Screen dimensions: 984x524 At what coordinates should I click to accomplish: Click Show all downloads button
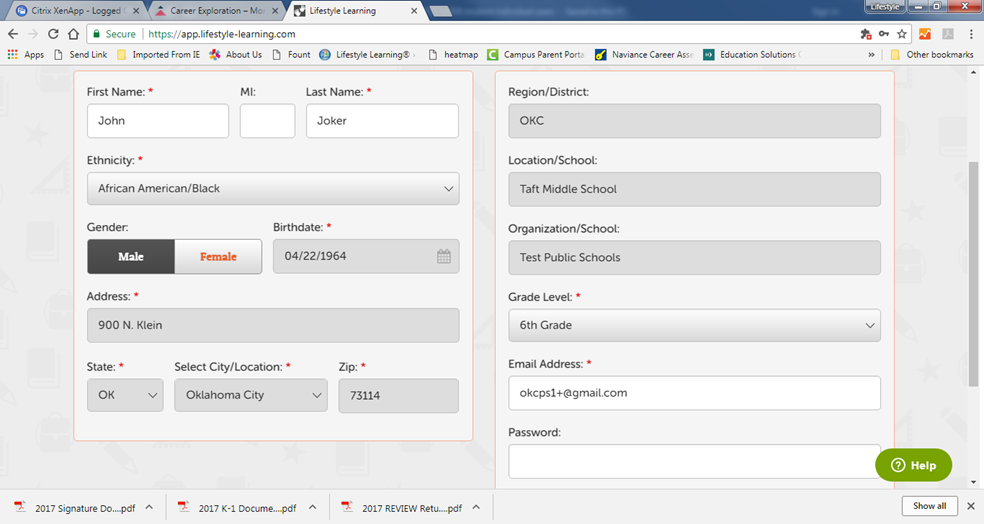(x=929, y=506)
